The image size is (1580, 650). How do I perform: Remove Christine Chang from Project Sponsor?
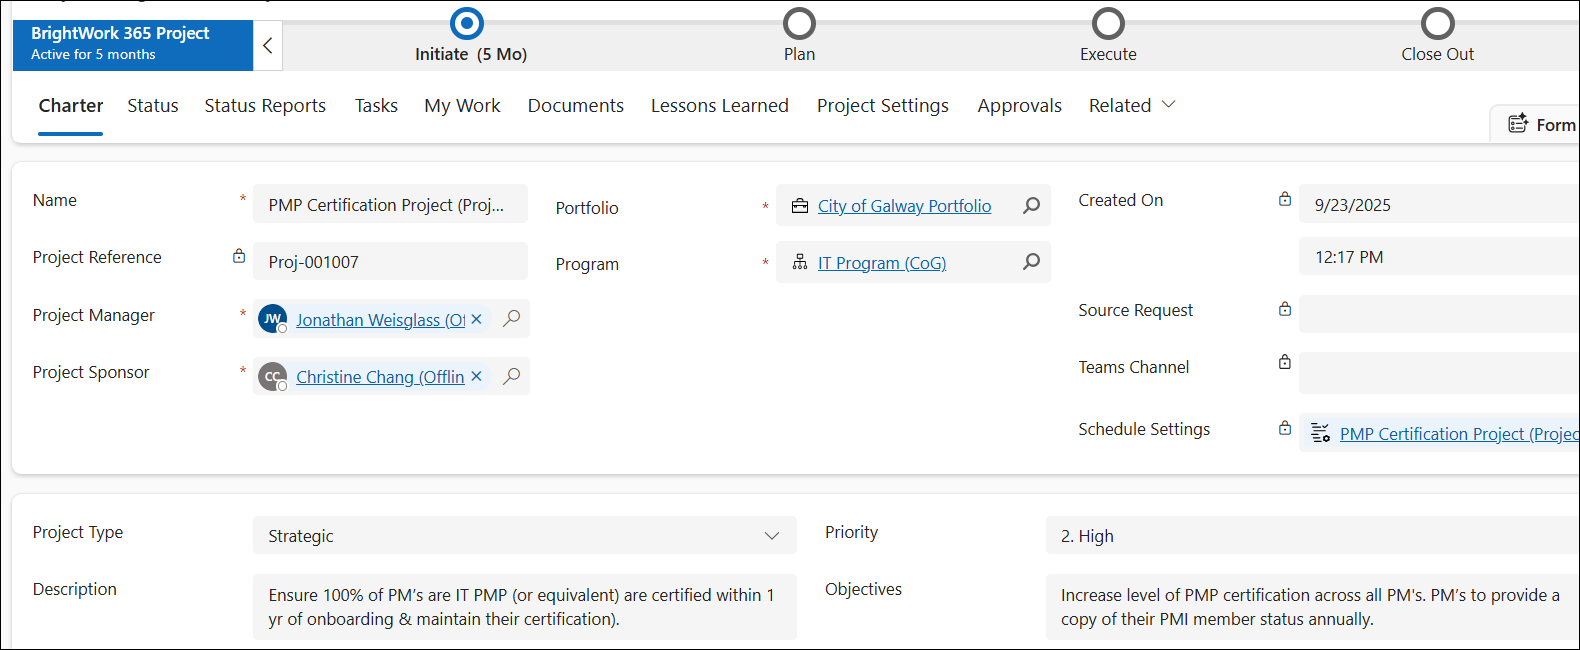[476, 376]
